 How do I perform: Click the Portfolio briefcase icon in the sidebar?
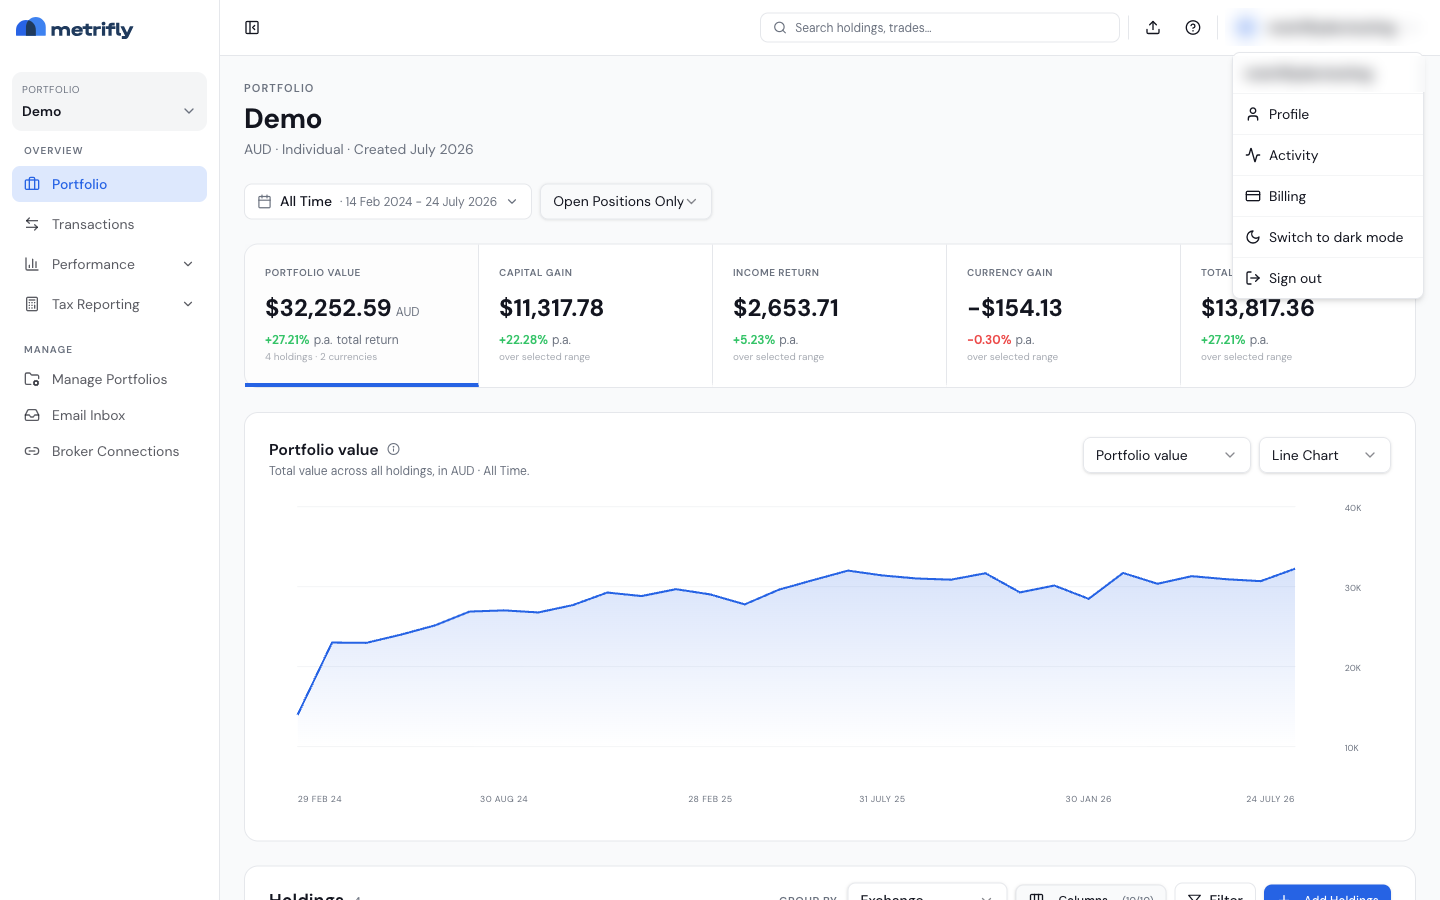coord(32,184)
